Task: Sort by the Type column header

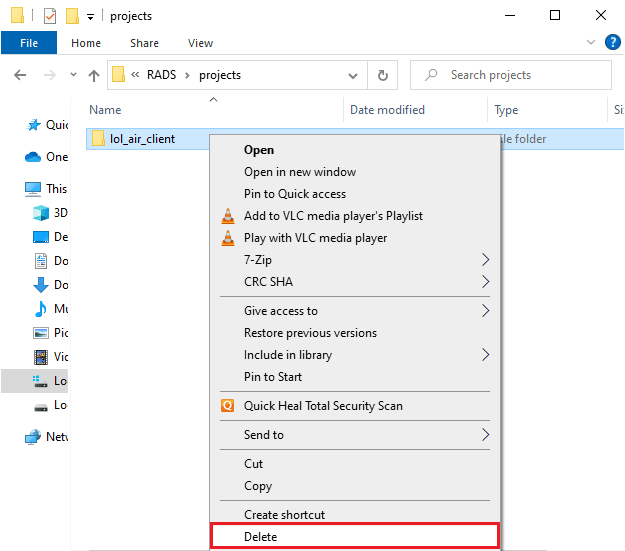Action: 506,110
